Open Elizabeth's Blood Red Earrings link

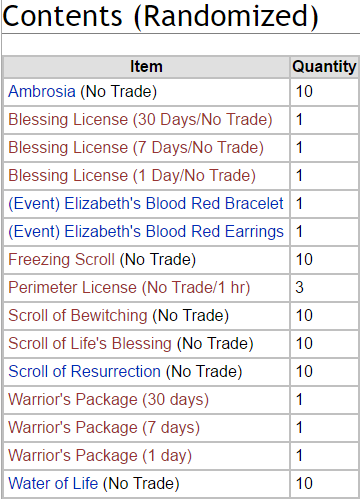[x=146, y=232]
